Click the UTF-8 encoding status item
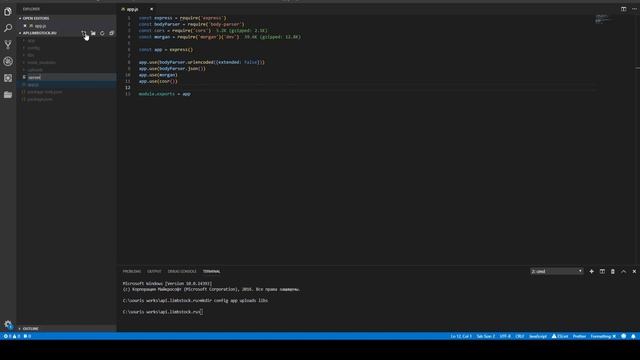This screenshot has width=640, height=360. point(505,336)
